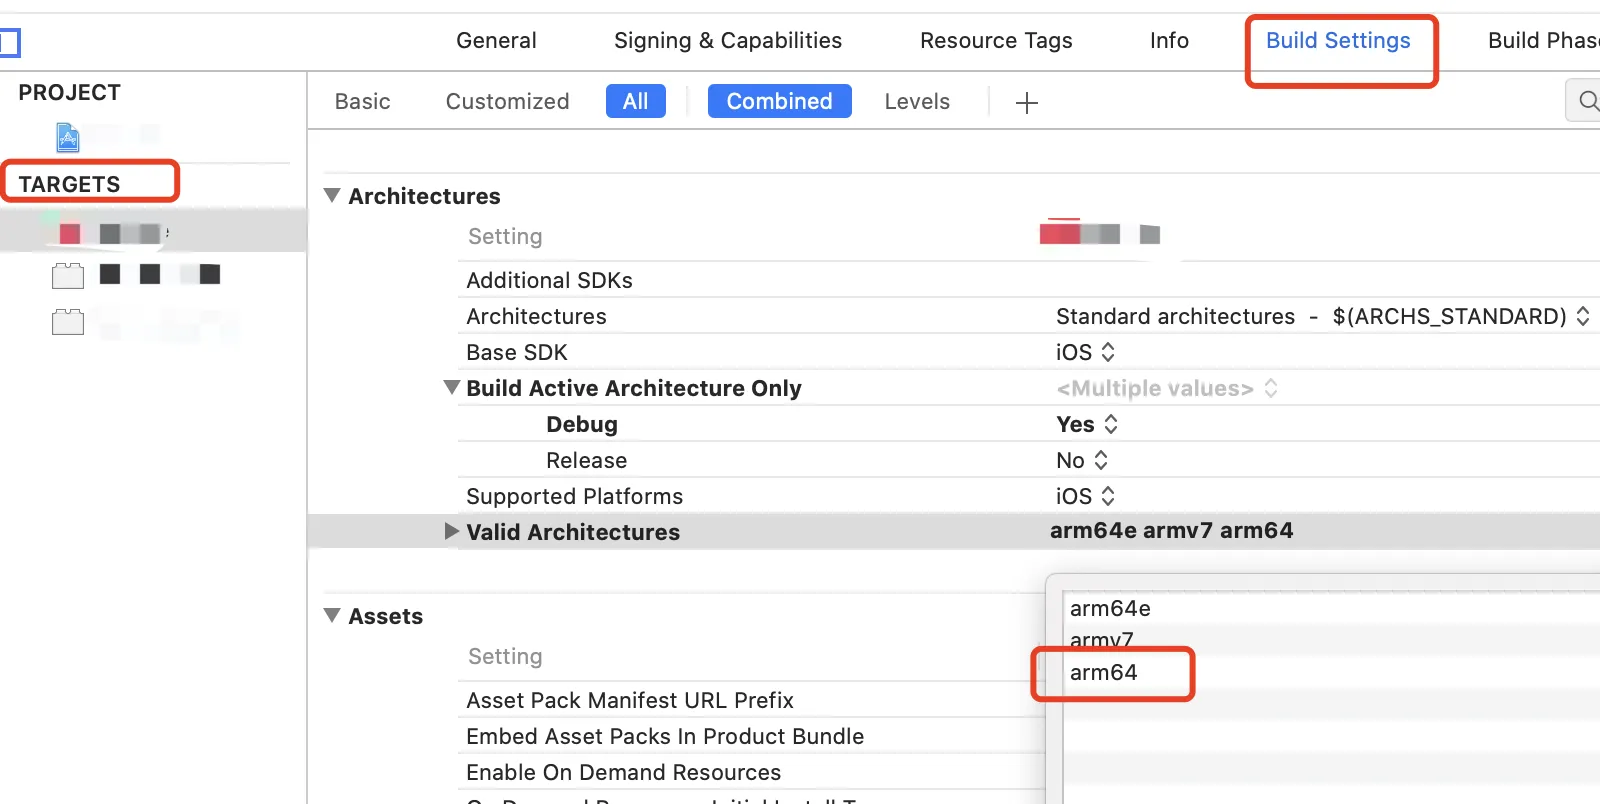Viewport: 1600px width, 804px height.
Task: Select arm64 in the architectures popover
Action: click(x=1104, y=673)
